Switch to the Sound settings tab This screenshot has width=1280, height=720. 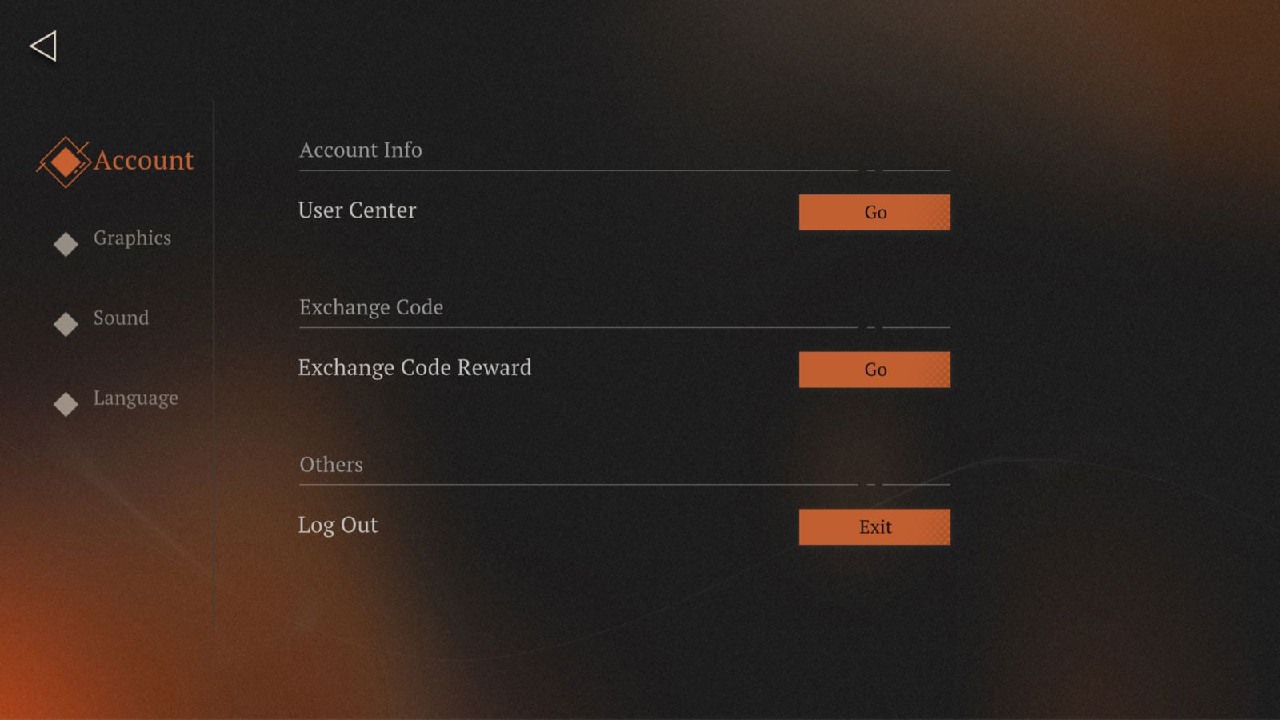coord(120,318)
